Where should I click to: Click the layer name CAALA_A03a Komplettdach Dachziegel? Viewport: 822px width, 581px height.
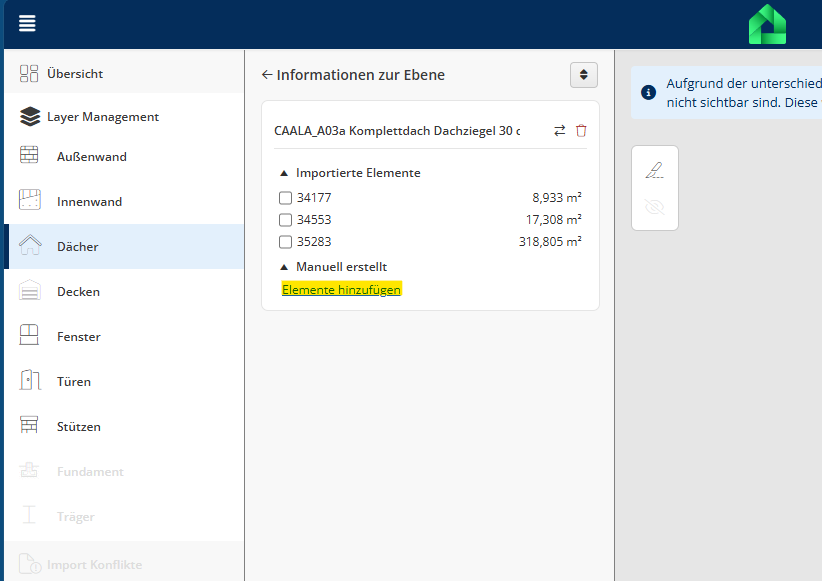(397, 131)
